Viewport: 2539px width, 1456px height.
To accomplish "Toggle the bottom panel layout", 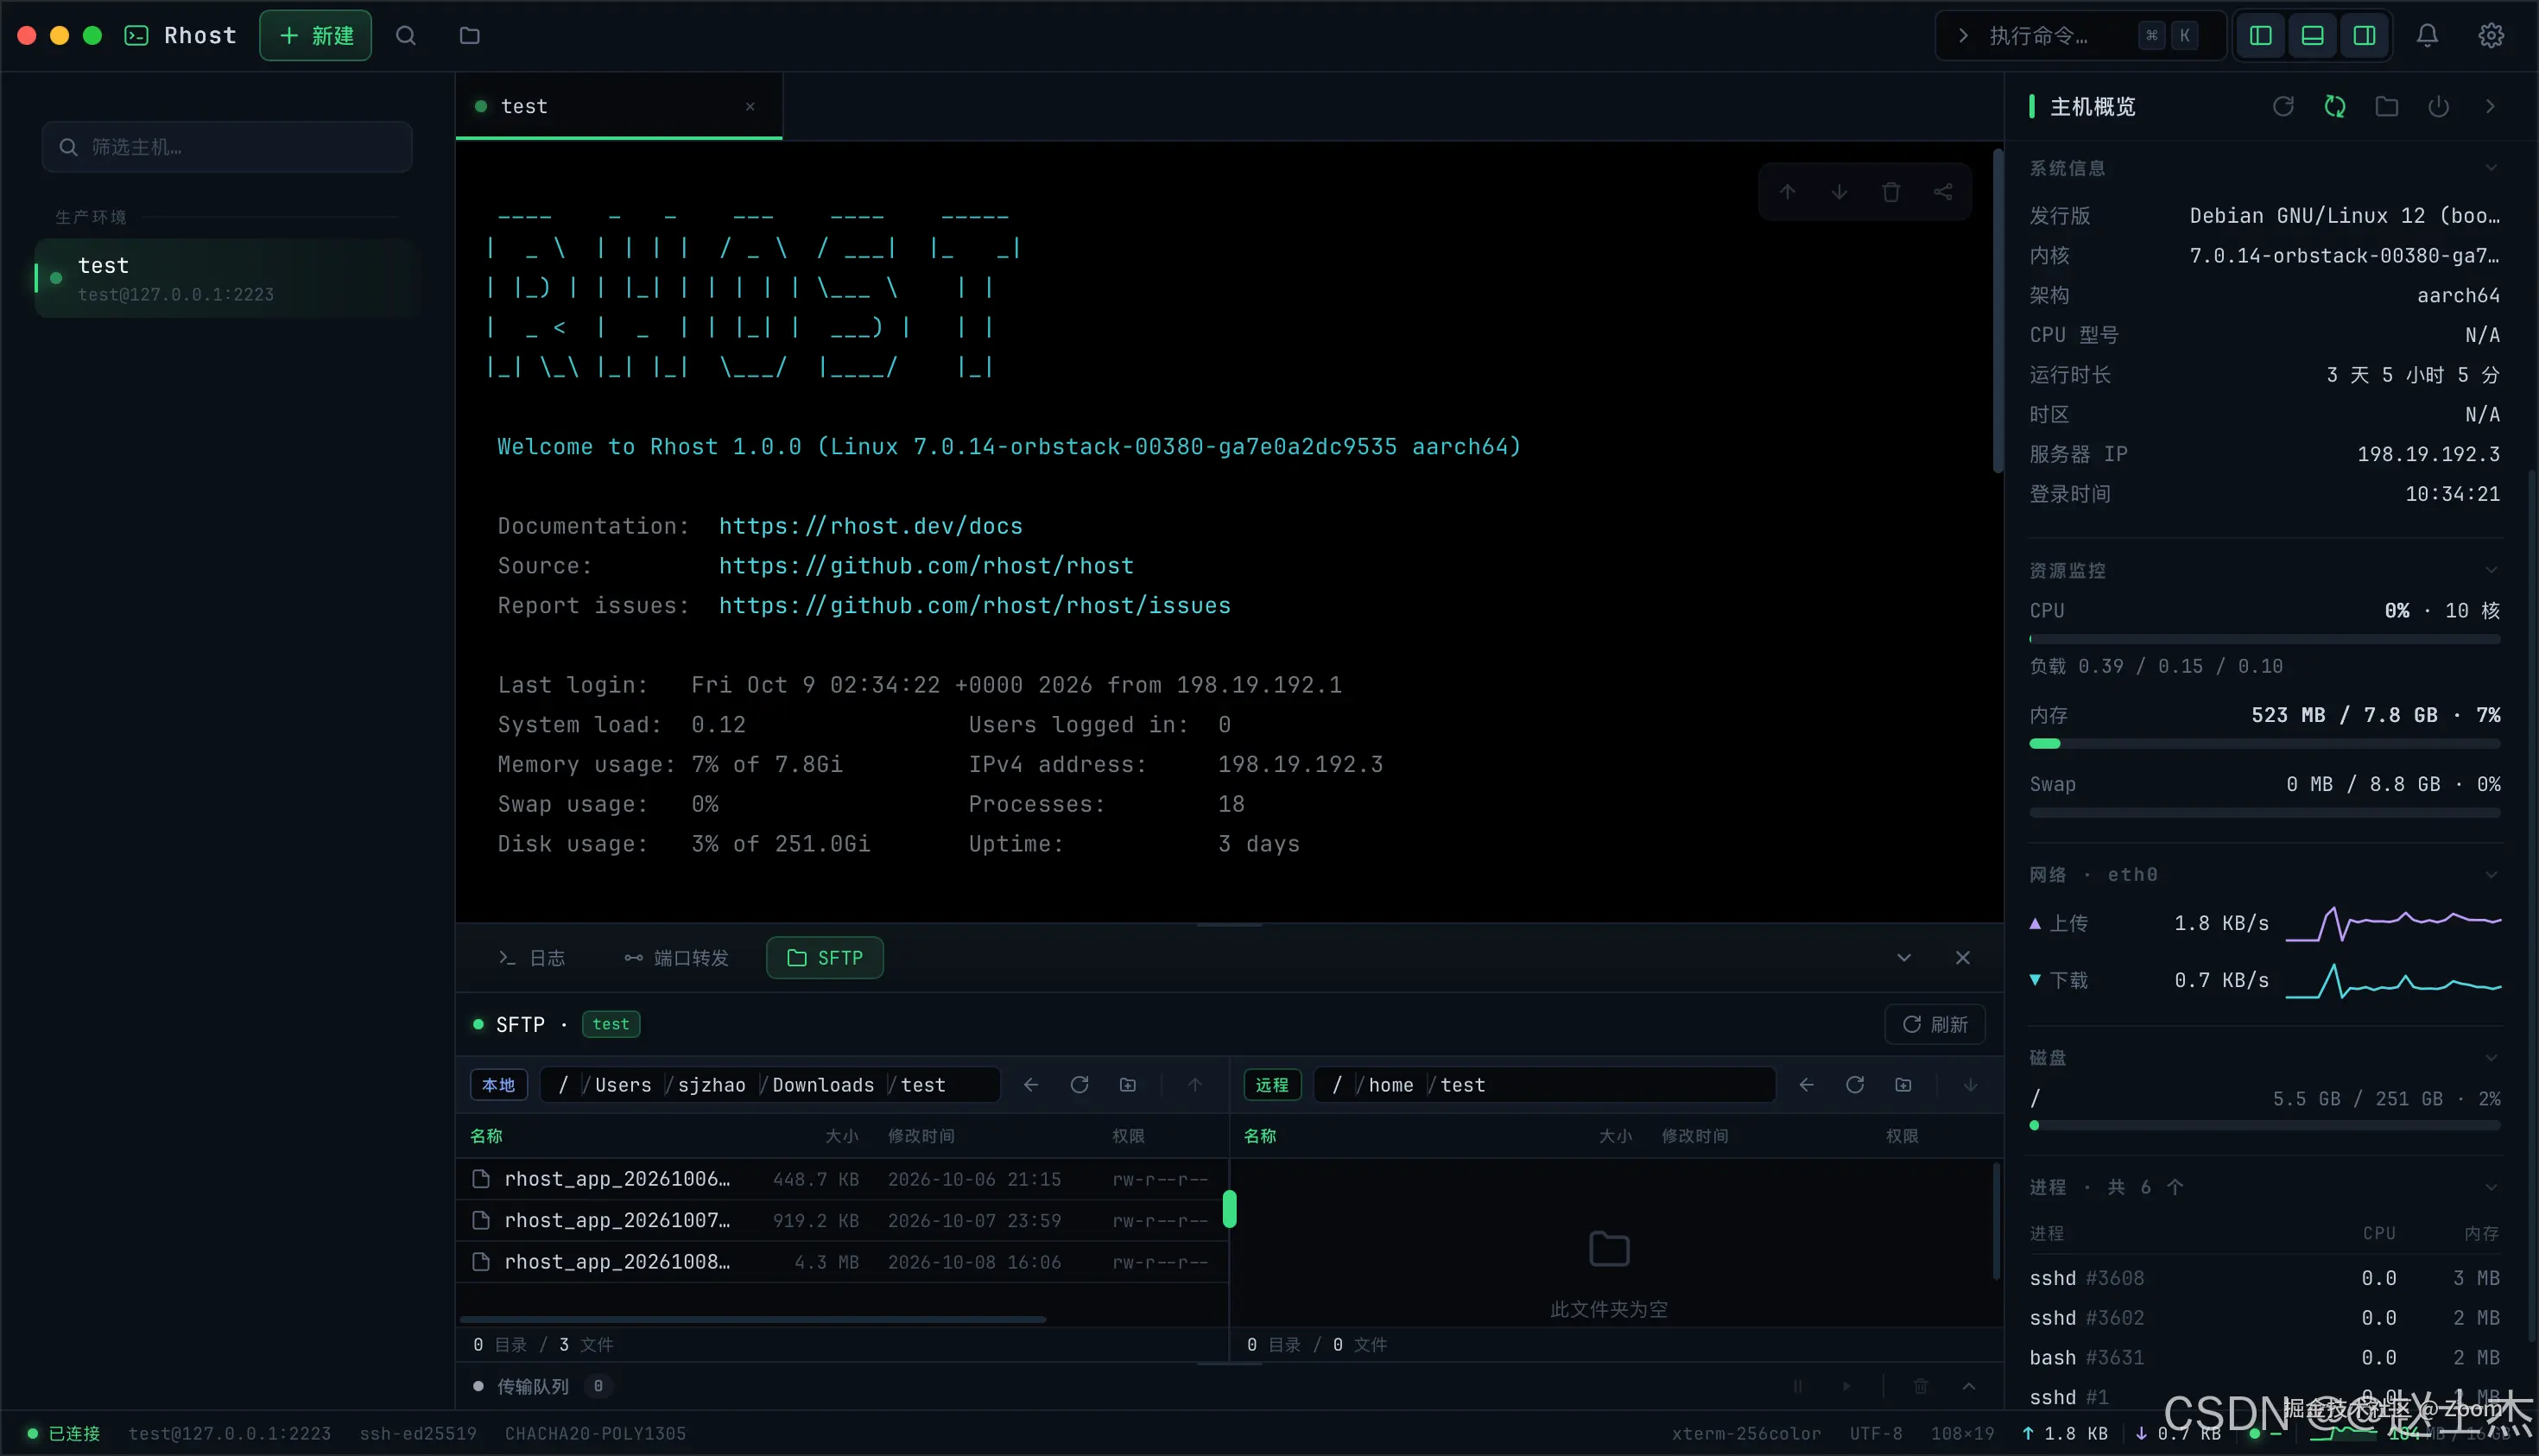I will coord(2312,36).
